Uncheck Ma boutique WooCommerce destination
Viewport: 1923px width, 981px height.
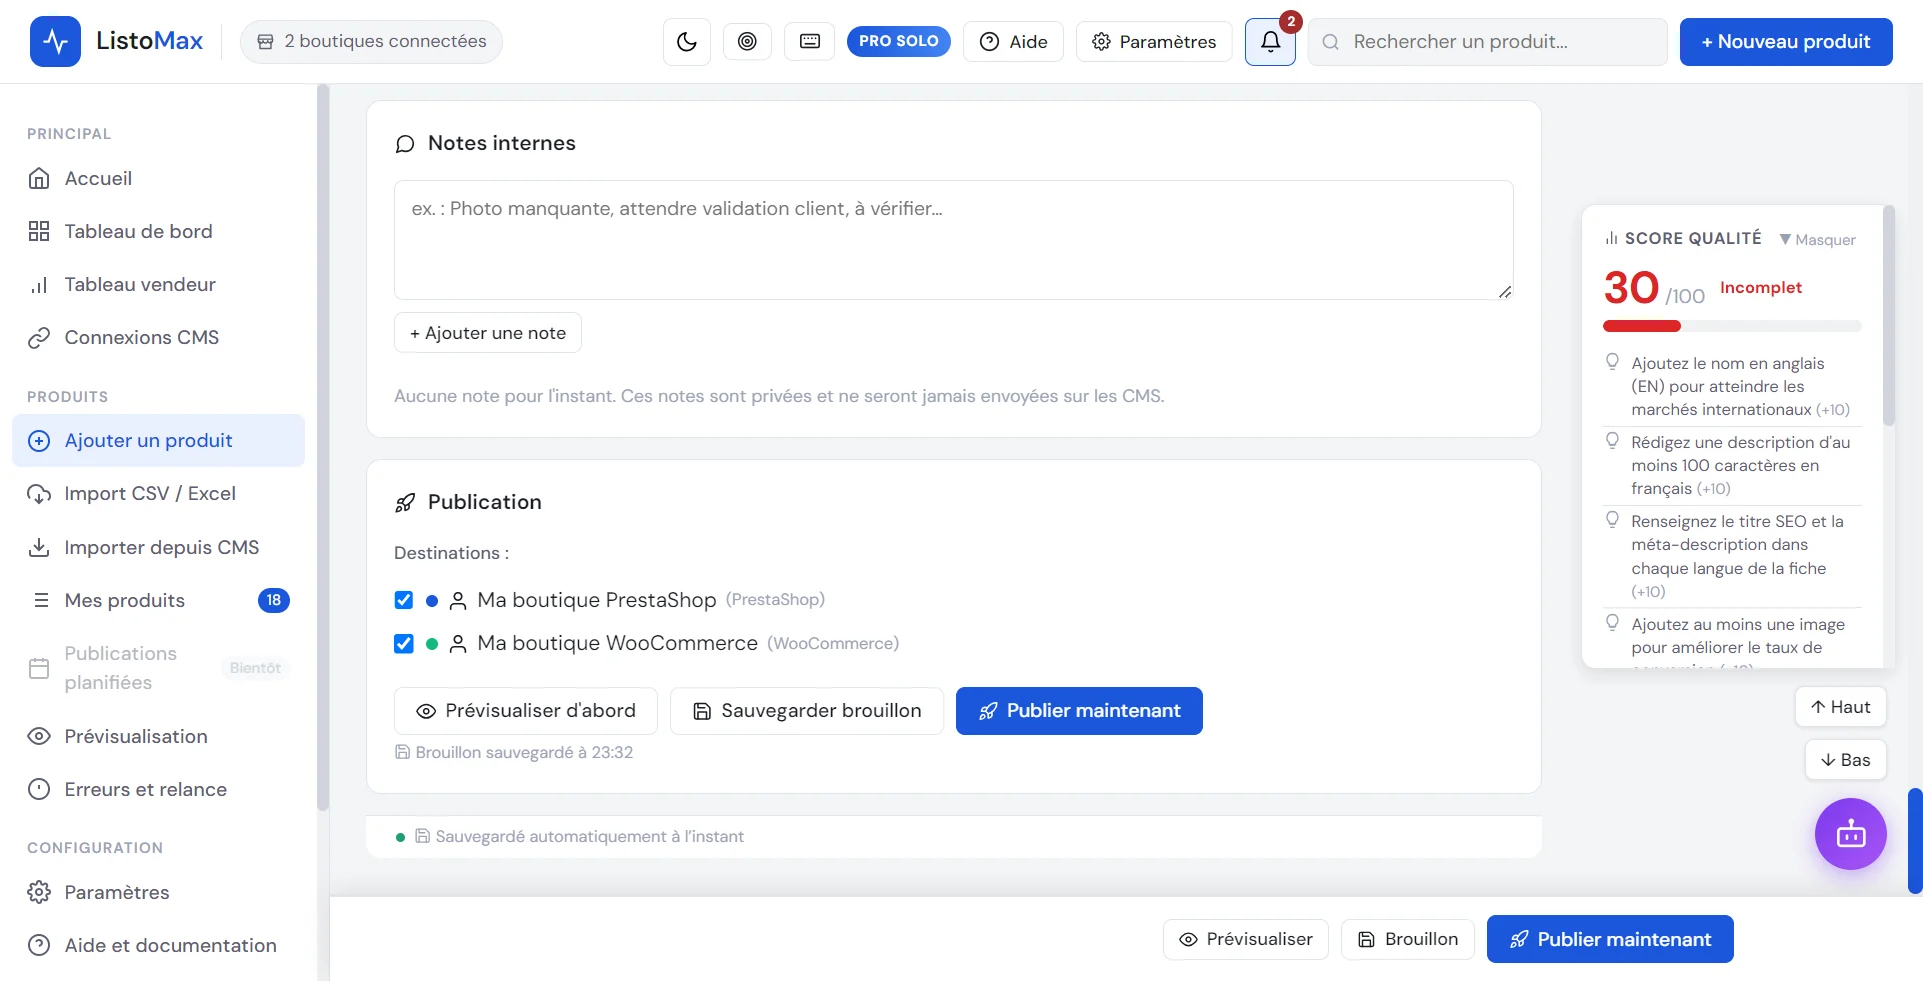pyautogui.click(x=404, y=643)
